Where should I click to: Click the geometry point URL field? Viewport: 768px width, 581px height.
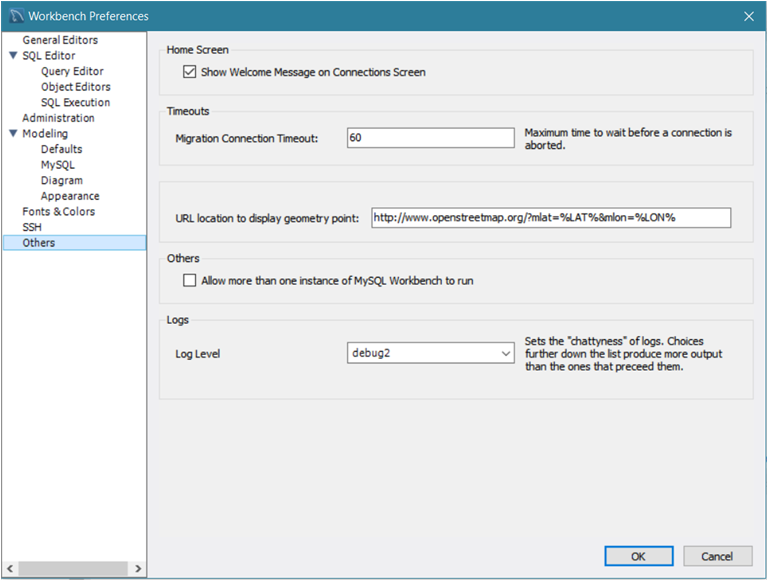click(551, 218)
